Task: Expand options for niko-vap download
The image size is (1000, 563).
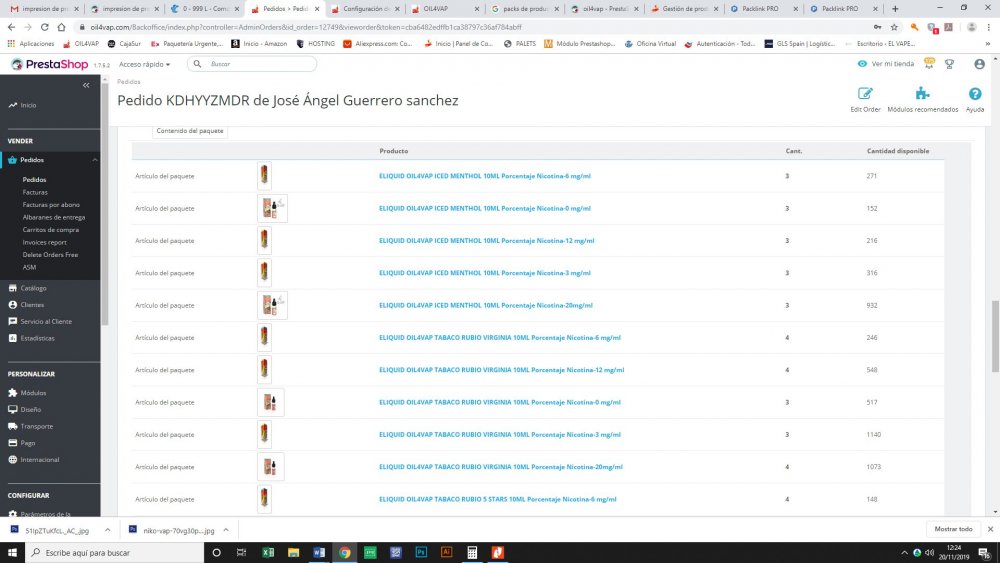Action: (226, 530)
